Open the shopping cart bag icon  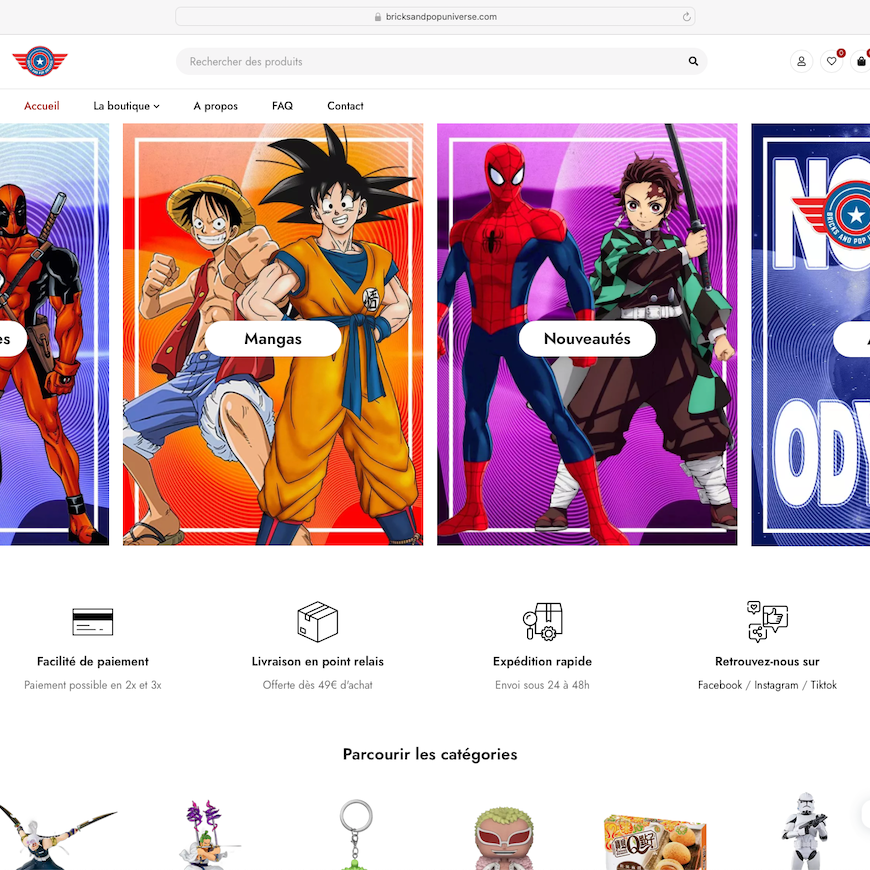860,61
